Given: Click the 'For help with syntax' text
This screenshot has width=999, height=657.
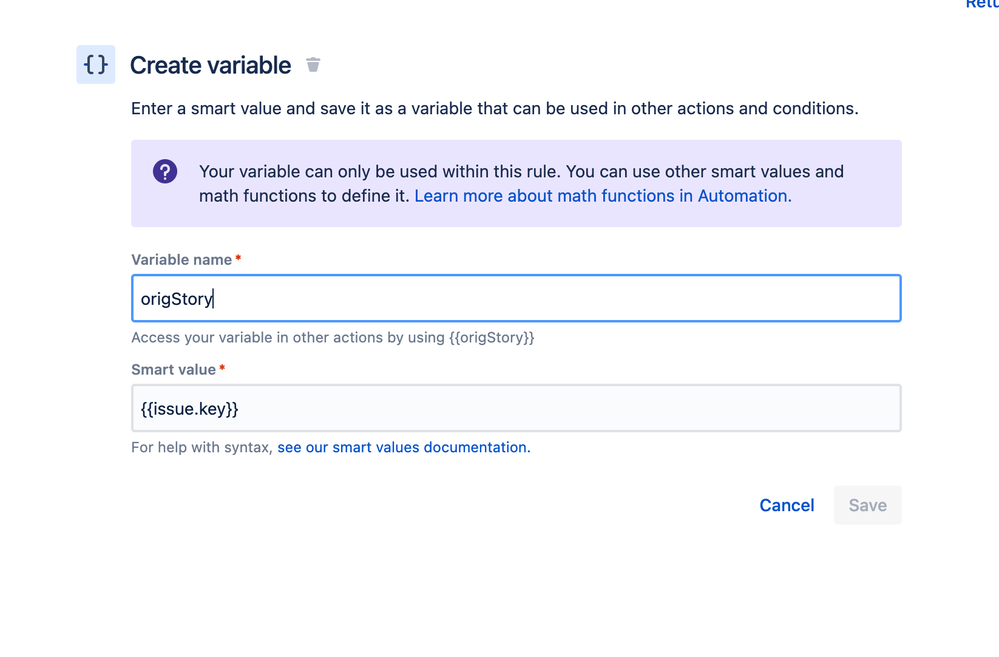Looking at the screenshot, I should coord(202,447).
